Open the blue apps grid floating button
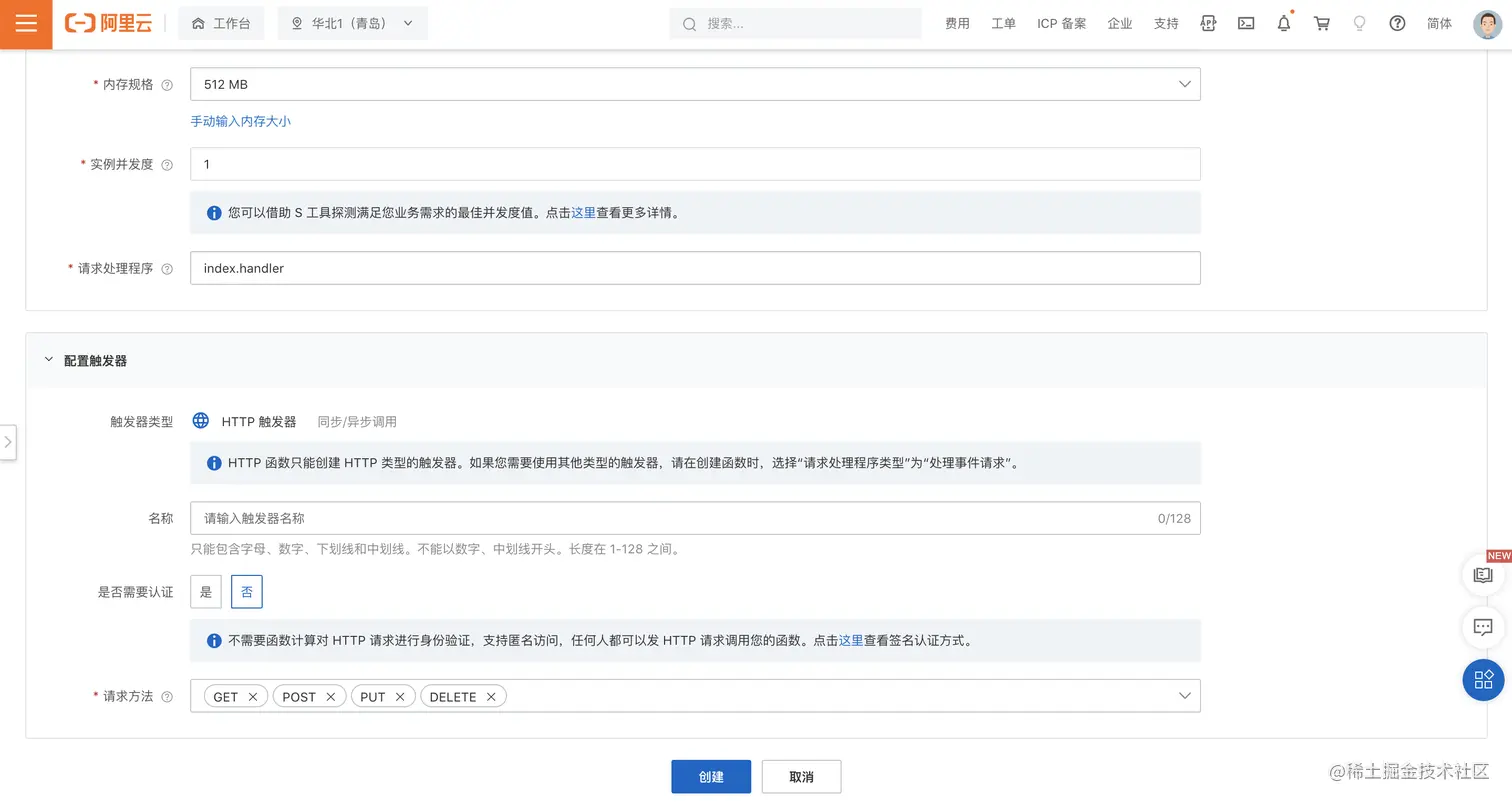 click(x=1483, y=680)
